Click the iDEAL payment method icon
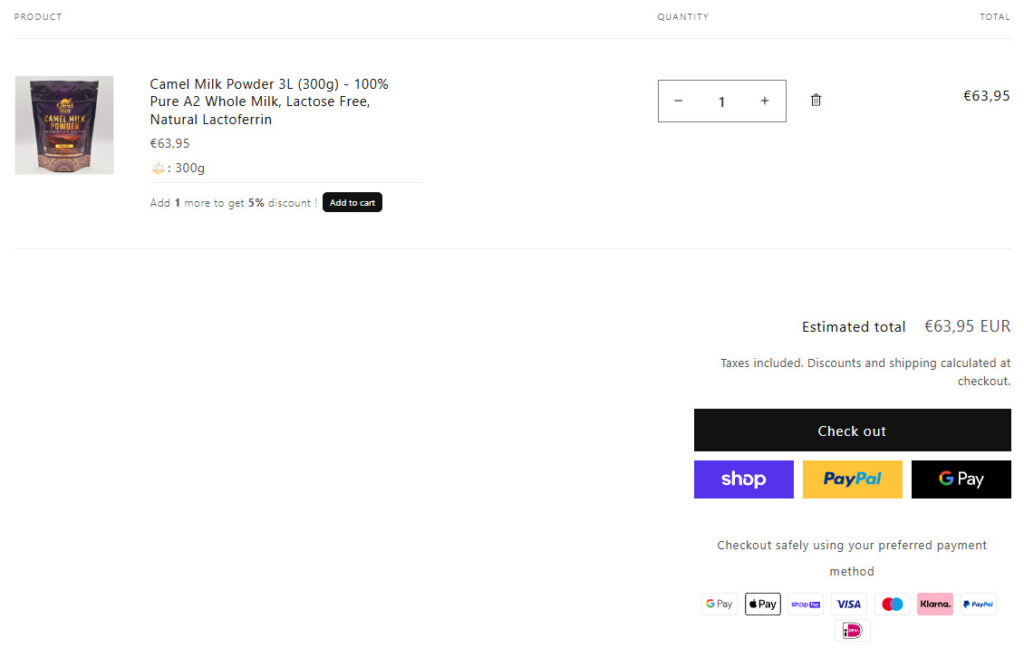 pos(852,631)
